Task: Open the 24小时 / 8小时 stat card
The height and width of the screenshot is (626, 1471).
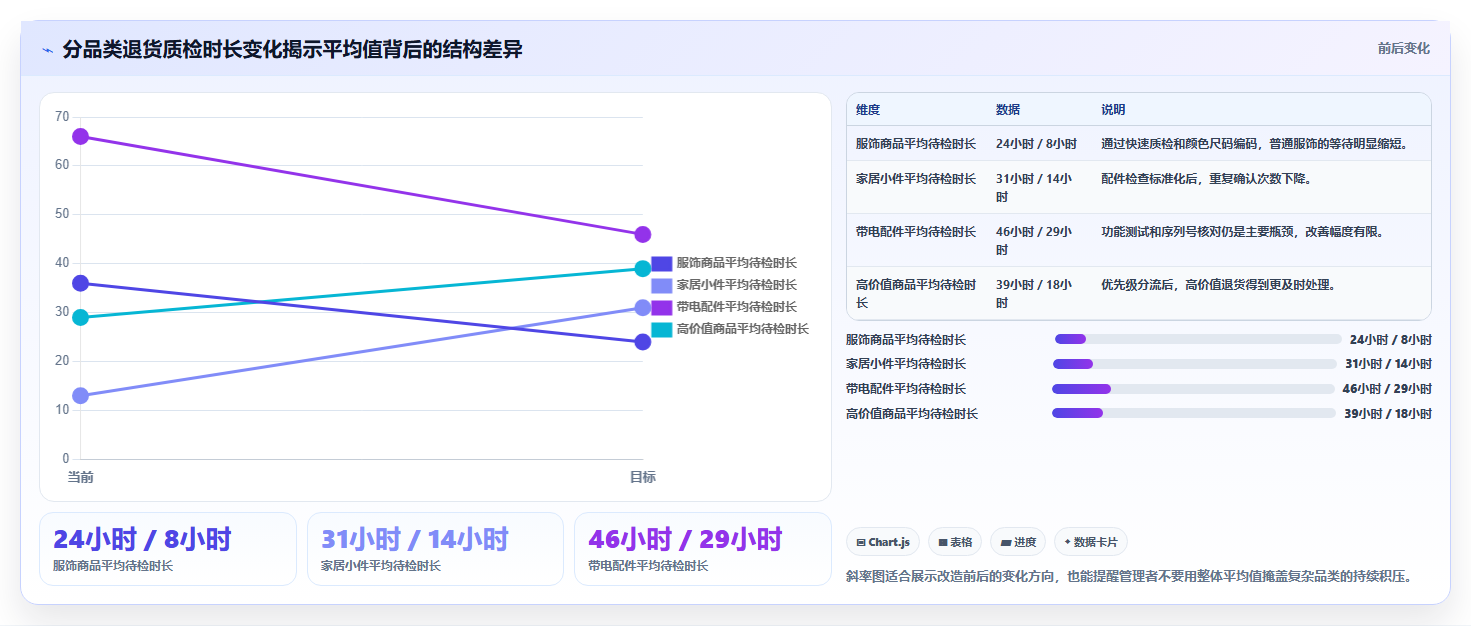Action: (x=168, y=549)
